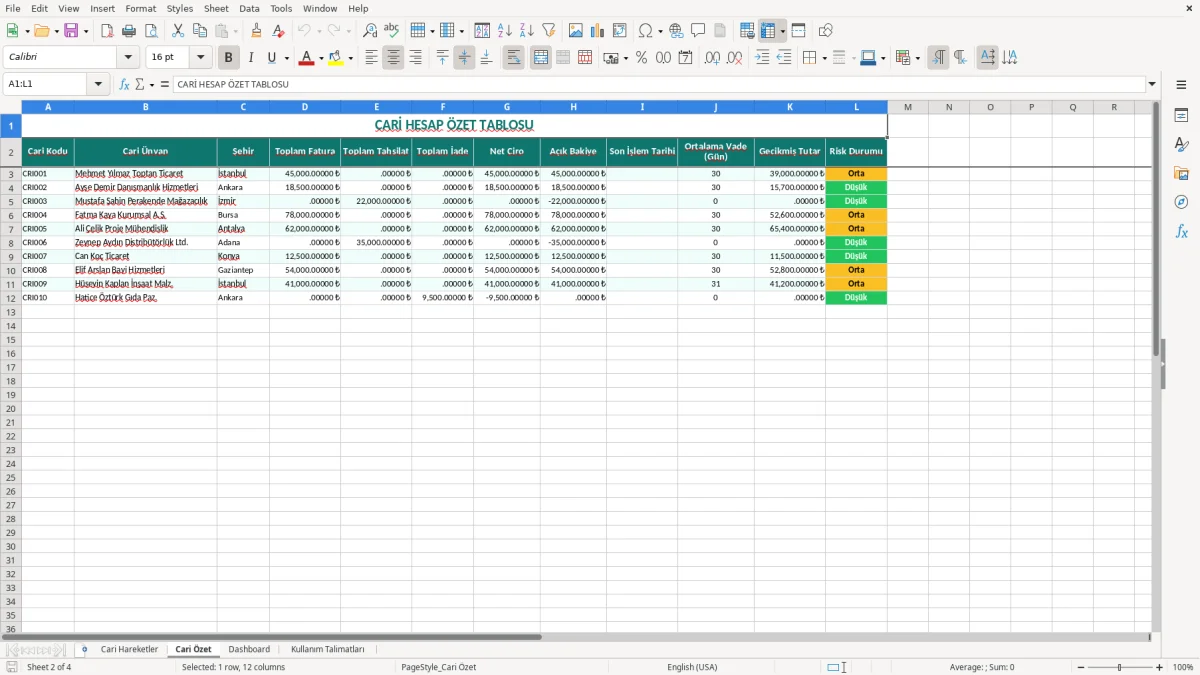Click the Clone Formatting paintbrush

pyautogui.click(x=256, y=31)
